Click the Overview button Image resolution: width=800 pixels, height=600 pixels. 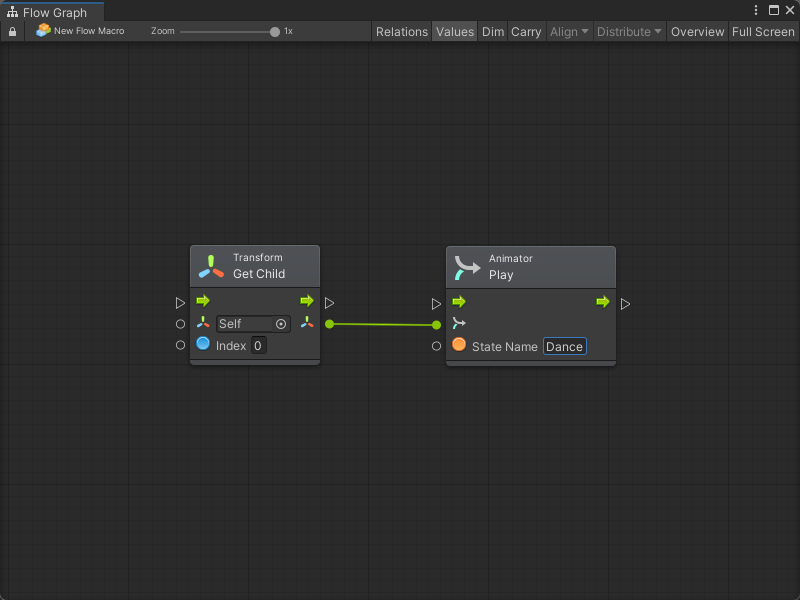[697, 32]
